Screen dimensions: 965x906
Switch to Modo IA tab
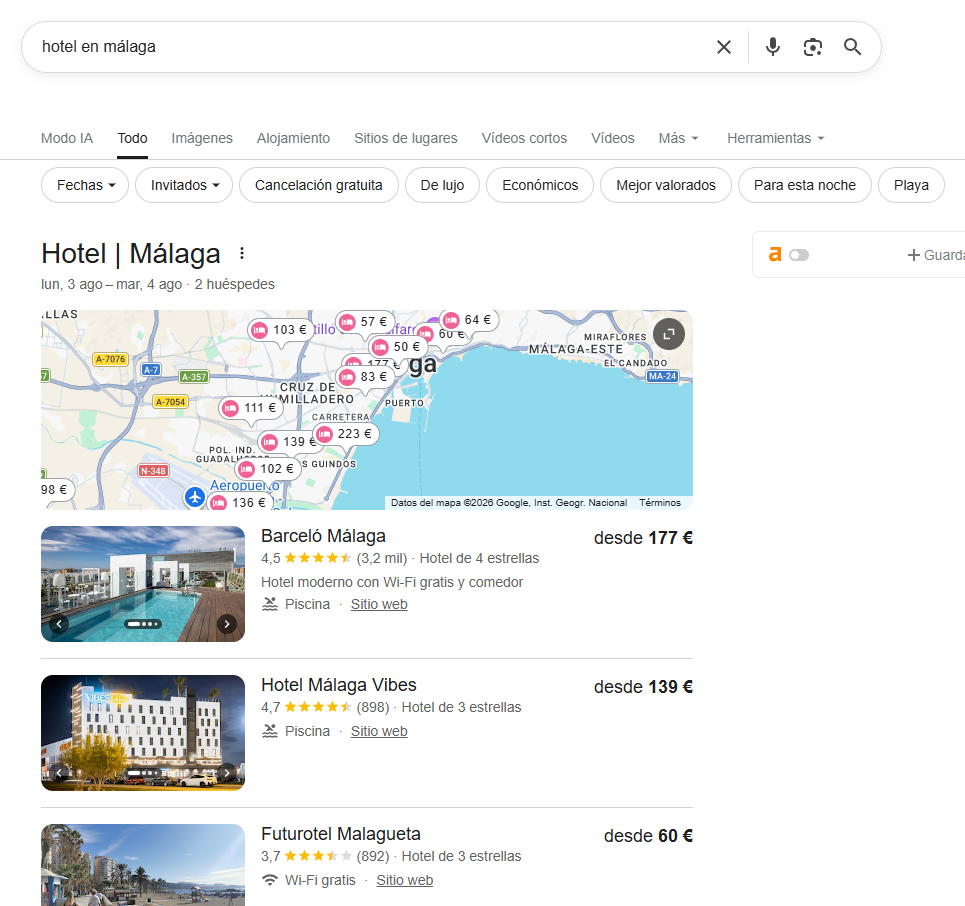point(67,138)
